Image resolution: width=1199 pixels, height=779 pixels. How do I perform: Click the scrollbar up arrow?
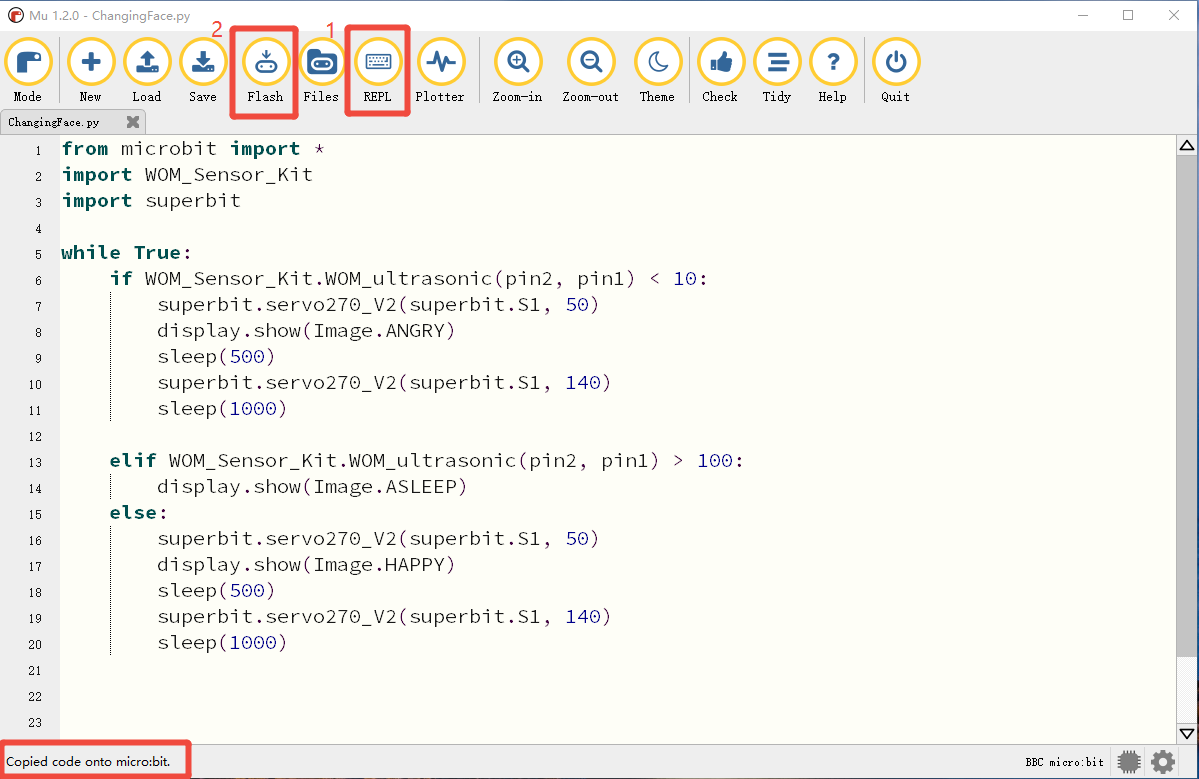click(1187, 145)
